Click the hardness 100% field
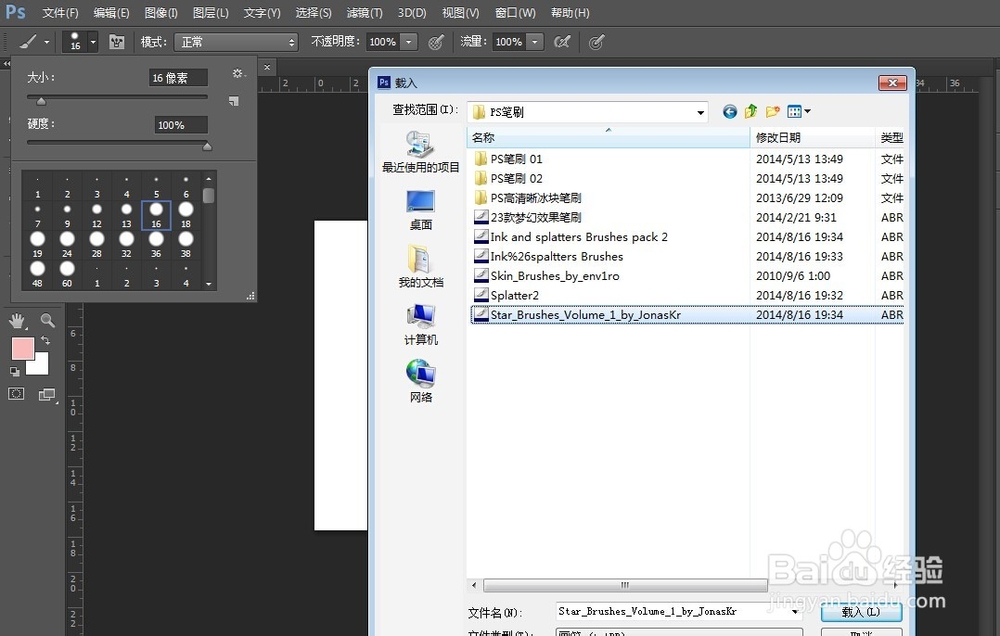Screen dimensions: 1000x636 click(x=181, y=125)
